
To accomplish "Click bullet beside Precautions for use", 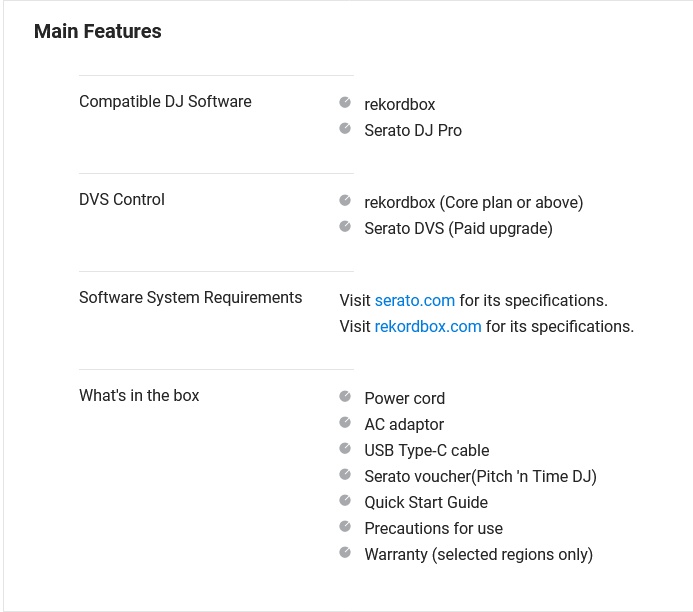I will pyautogui.click(x=345, y=527).
